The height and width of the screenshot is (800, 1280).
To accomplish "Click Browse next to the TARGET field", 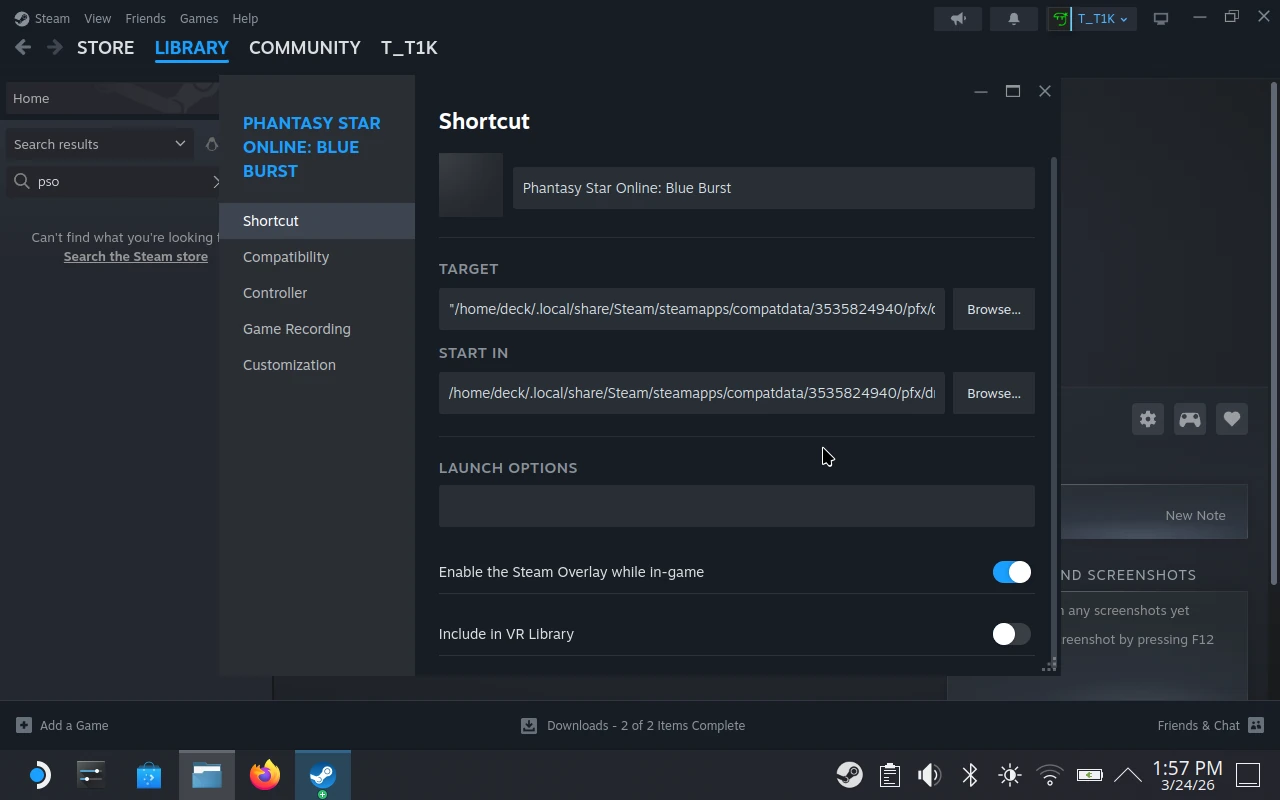I will (x=993, y=309).
